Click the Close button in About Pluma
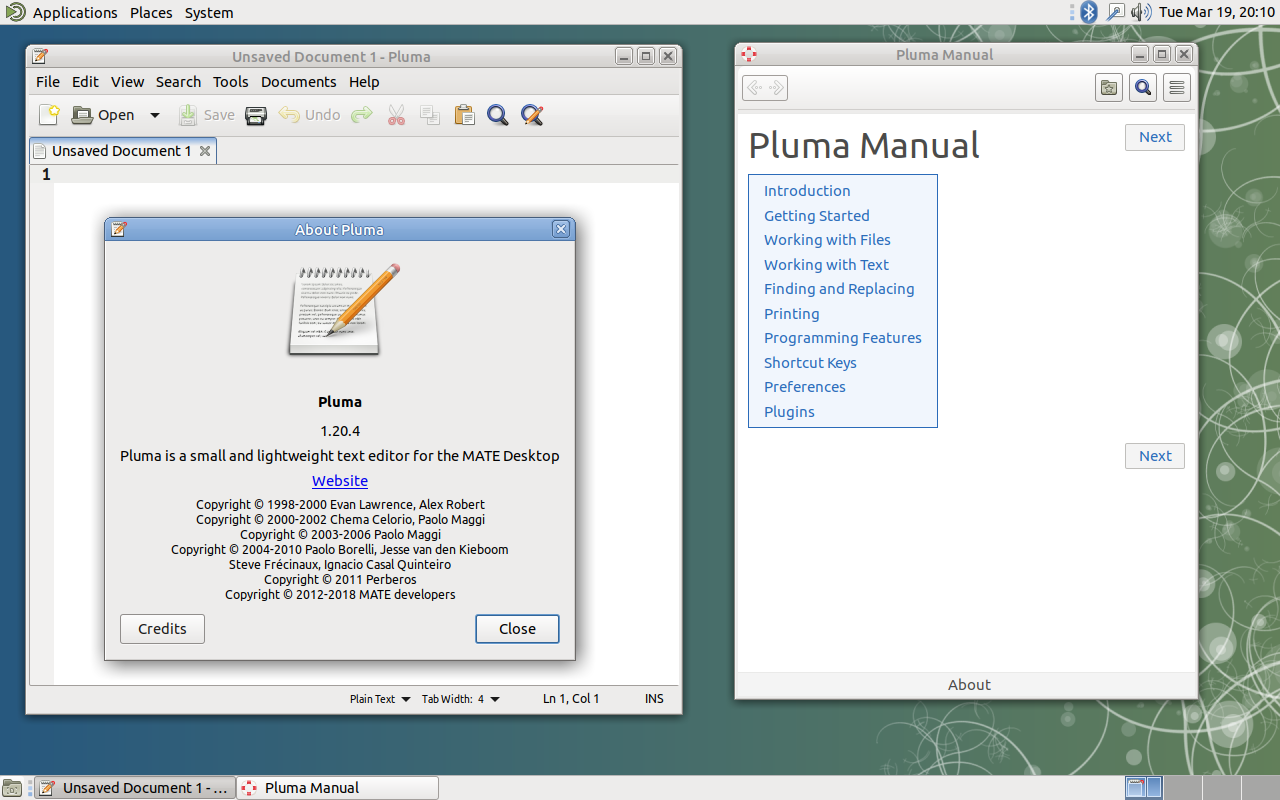The height and width of the screenshot is (800, 1280). (x=517, y=629)
